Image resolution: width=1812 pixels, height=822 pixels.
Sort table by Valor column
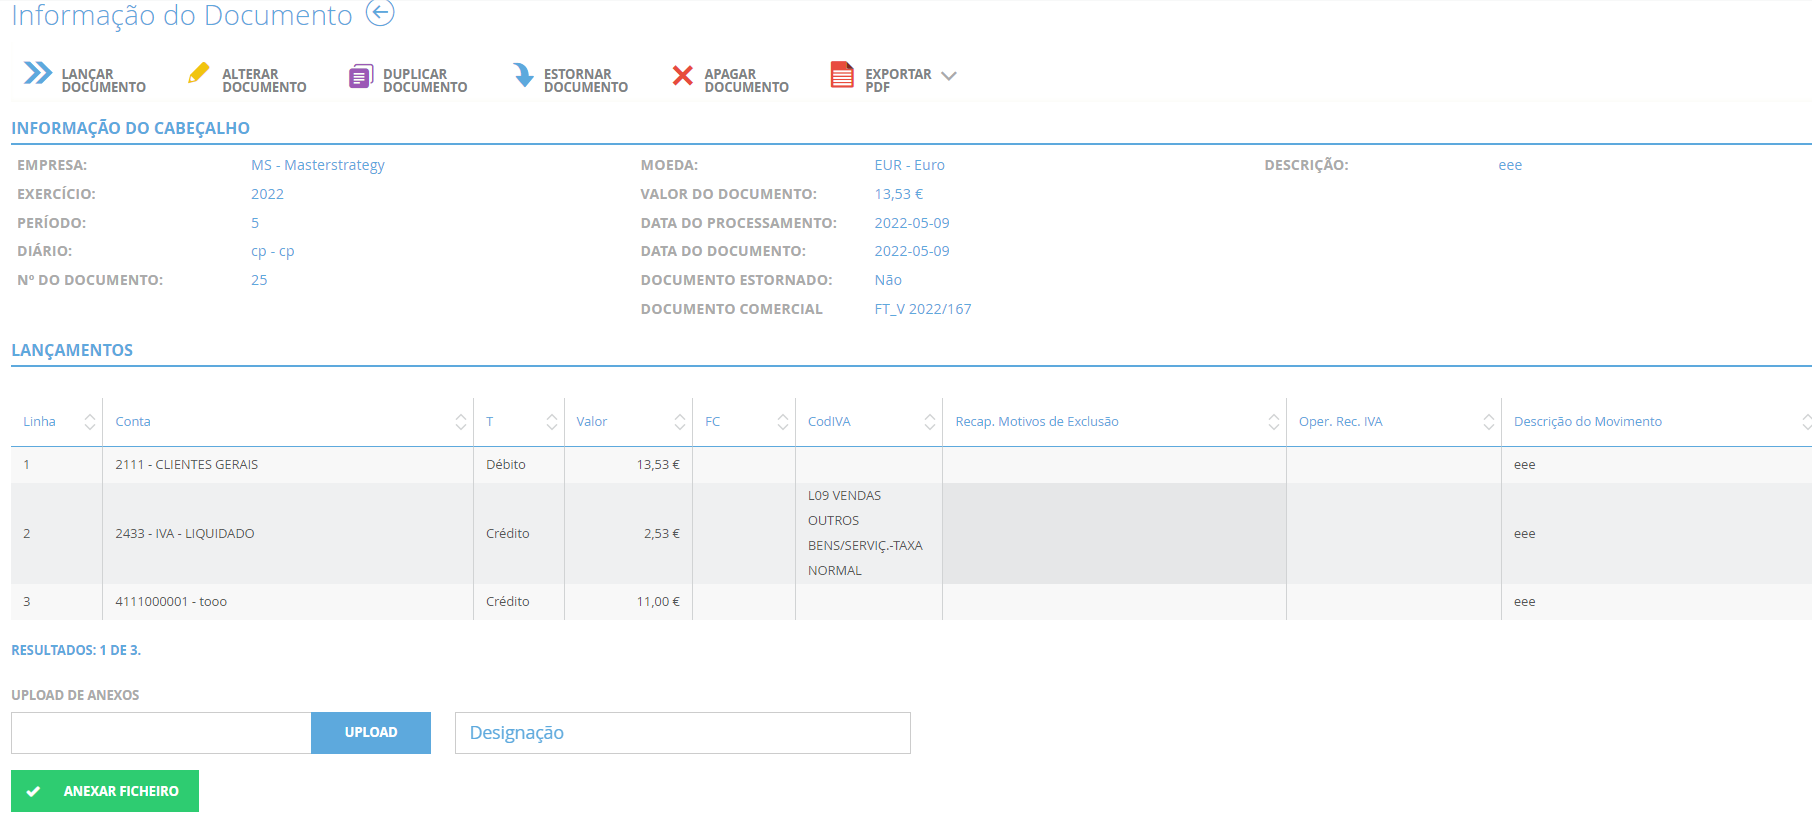point(680,422)
